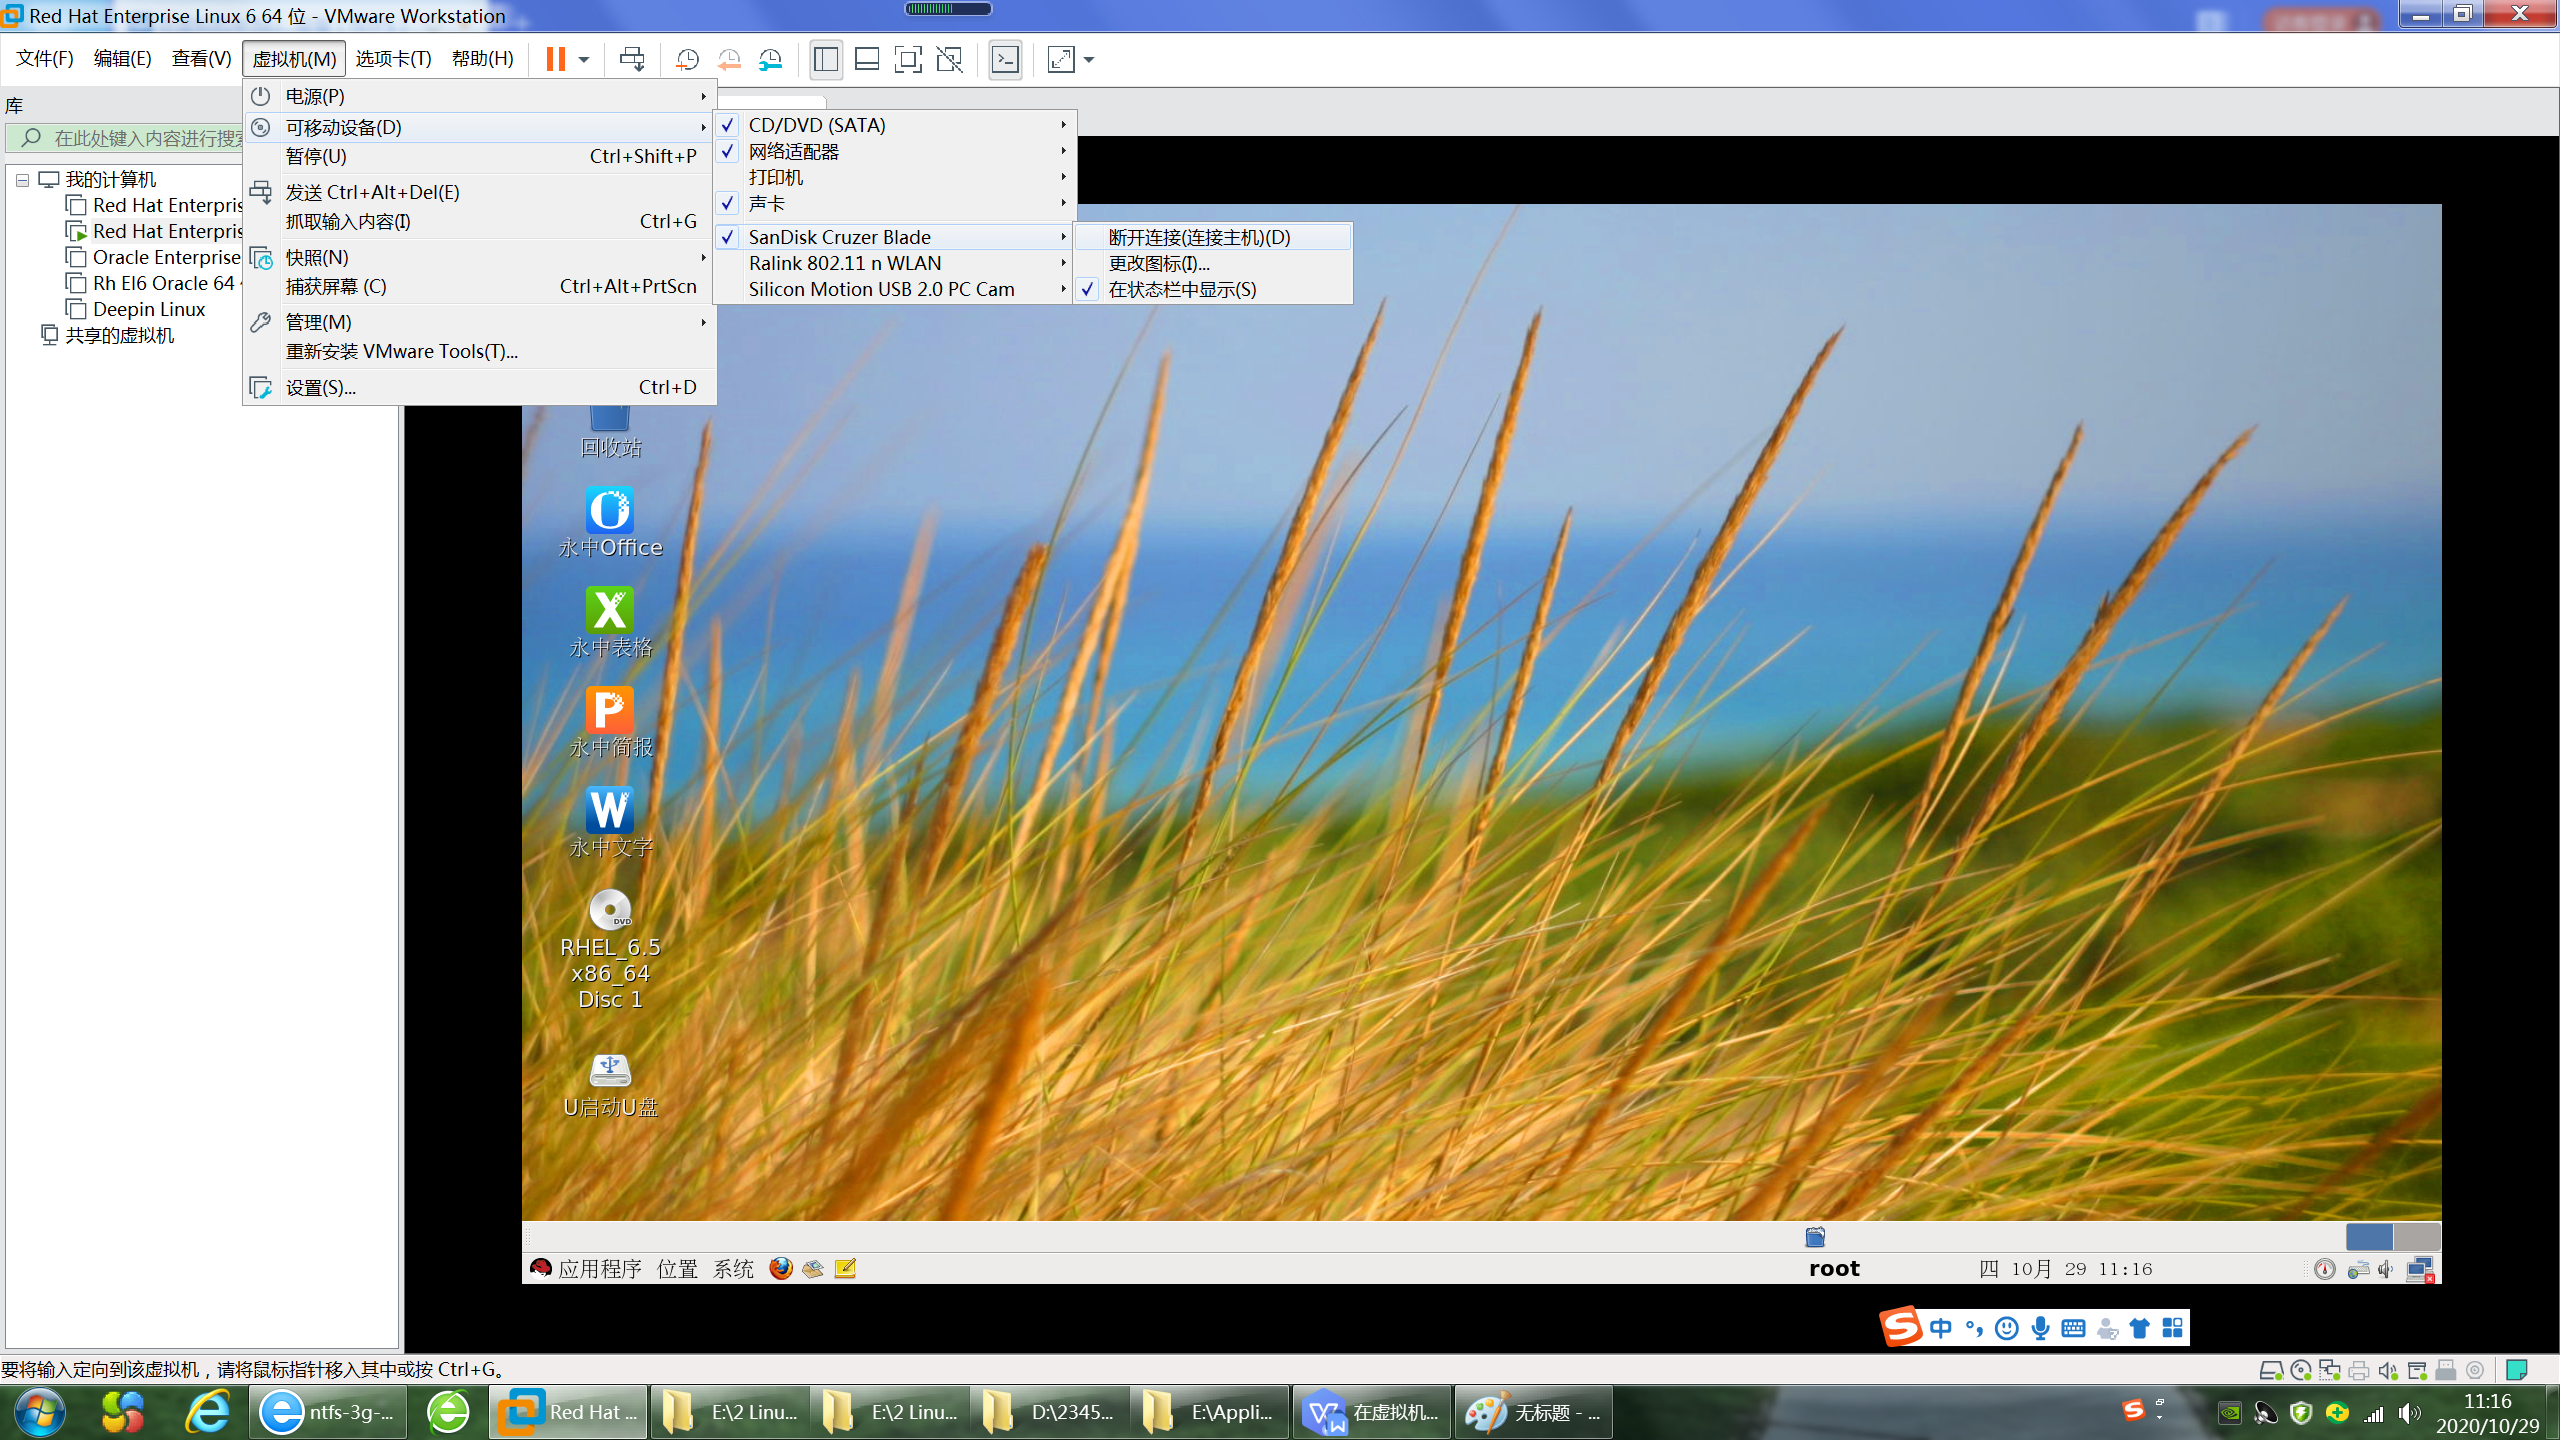Click 断开连接(连接主机)(D) option
2560x1440 pixels.
1199,238
